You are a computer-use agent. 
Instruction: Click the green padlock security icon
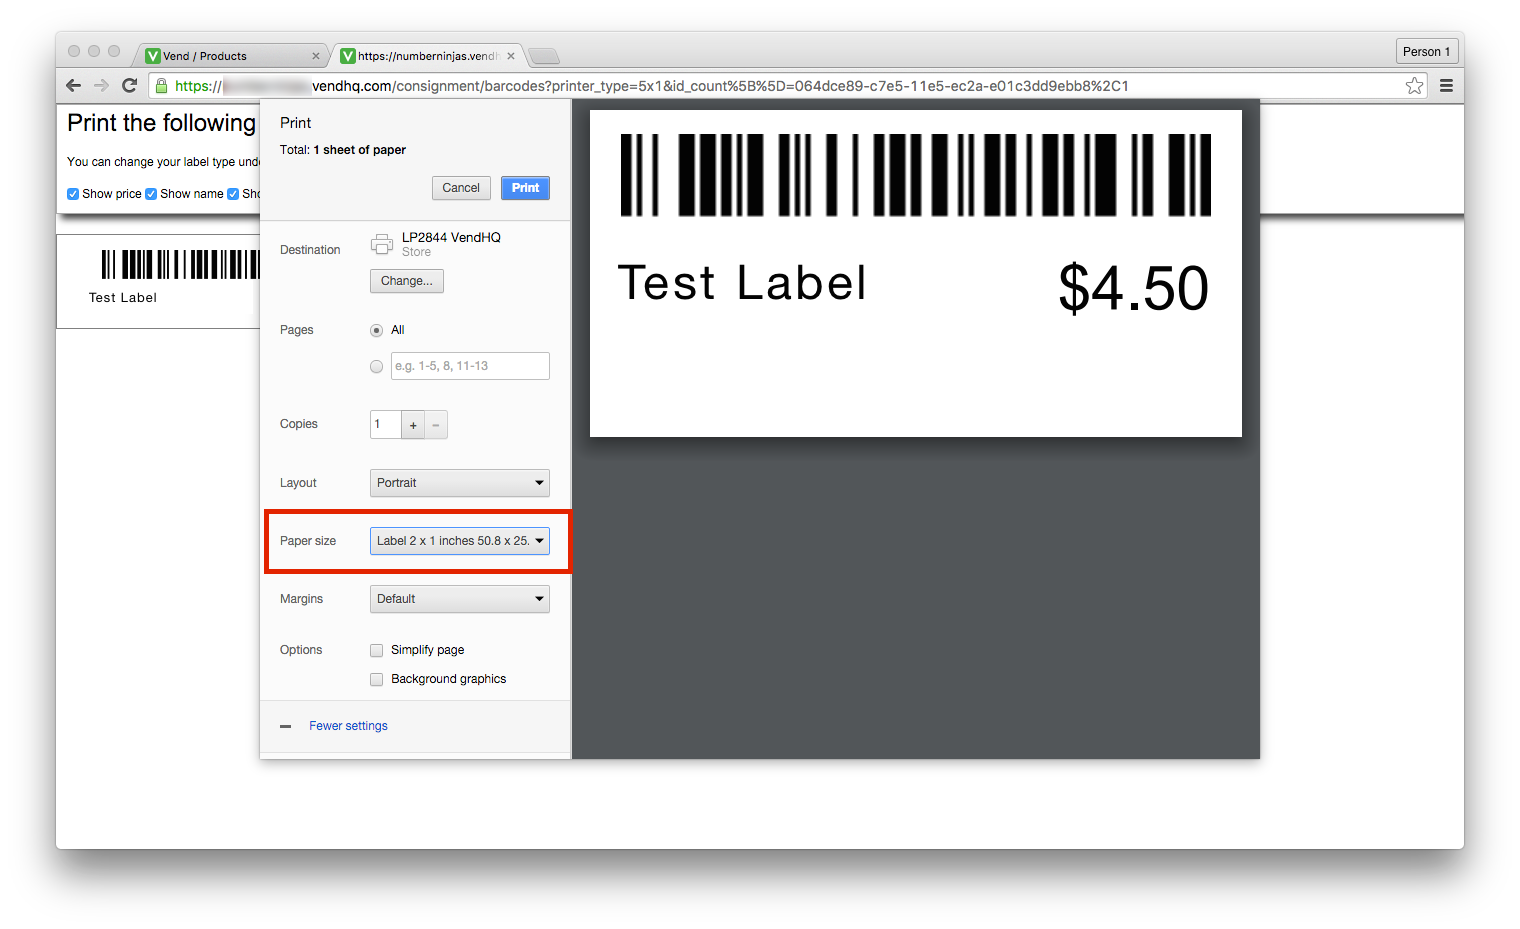click(161, 86)
